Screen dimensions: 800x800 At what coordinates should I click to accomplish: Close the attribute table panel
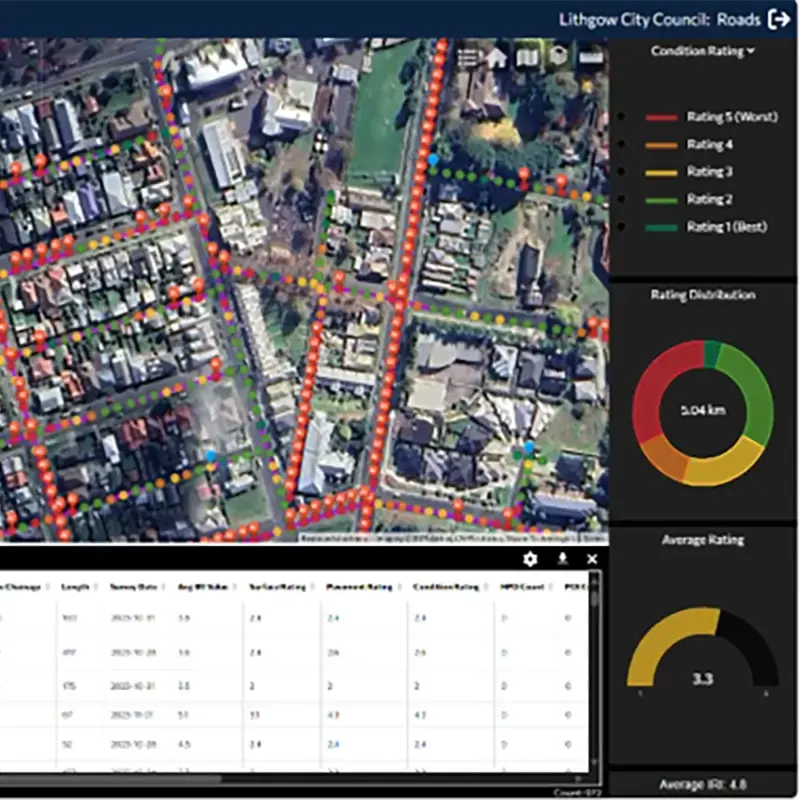pos(592,559)
